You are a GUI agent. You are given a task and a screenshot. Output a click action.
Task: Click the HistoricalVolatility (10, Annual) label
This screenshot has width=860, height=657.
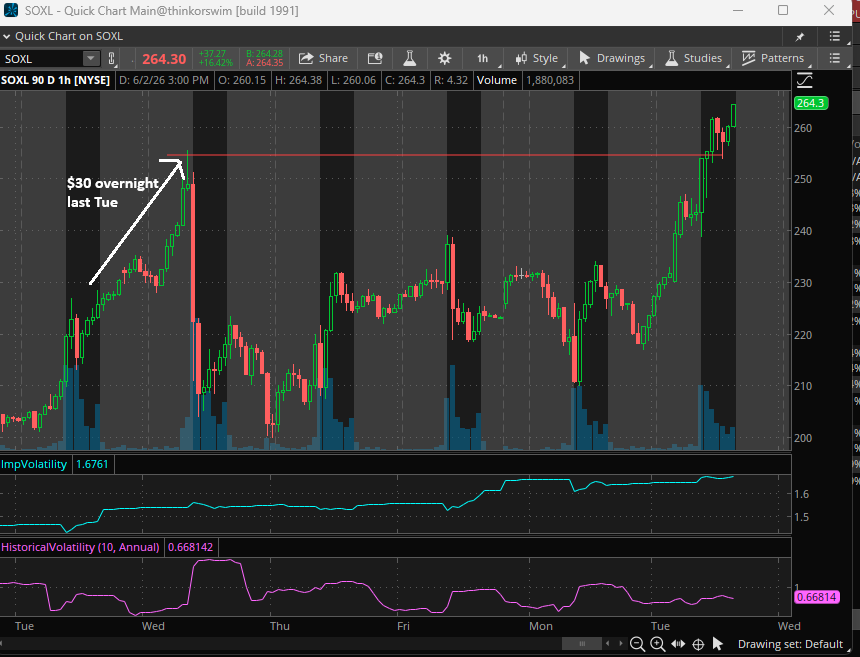click(x=80, y=547)
